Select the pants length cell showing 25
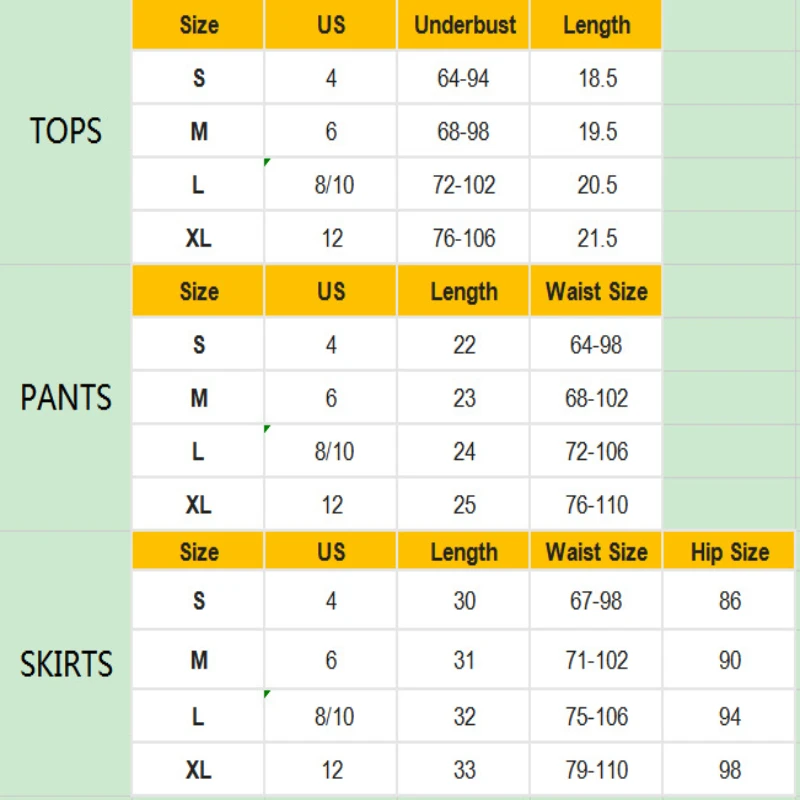 tap(464, 505)
